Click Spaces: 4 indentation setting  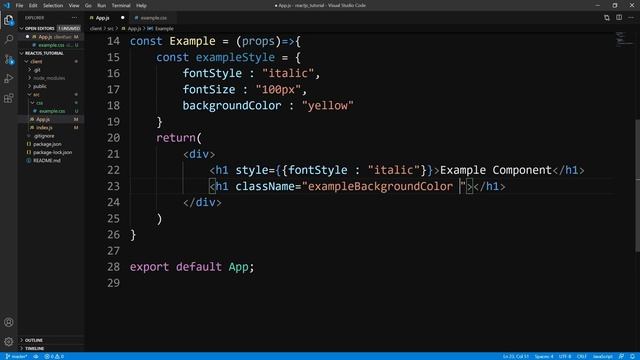pos(544,356)
